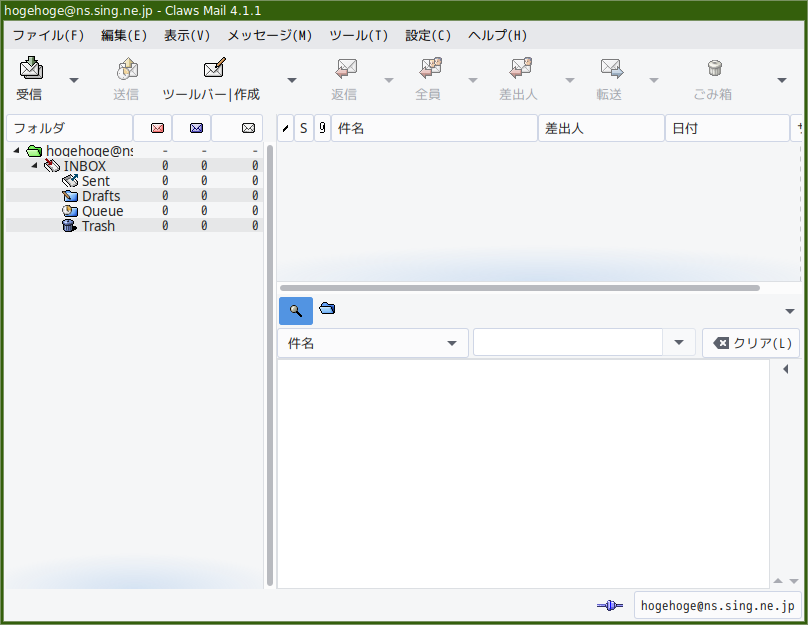808x625 pixels.
Task: Click the 差出人 reply-to-sender icon
Action: (520, 68)
